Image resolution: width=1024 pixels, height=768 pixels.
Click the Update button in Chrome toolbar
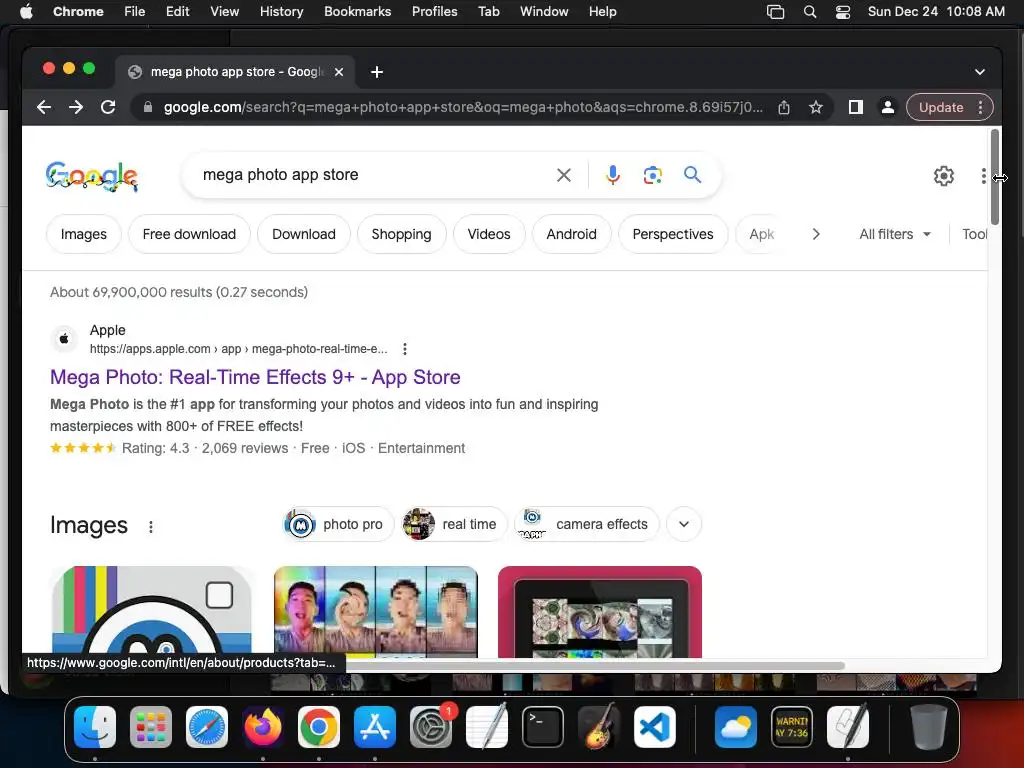pos(941,107)
